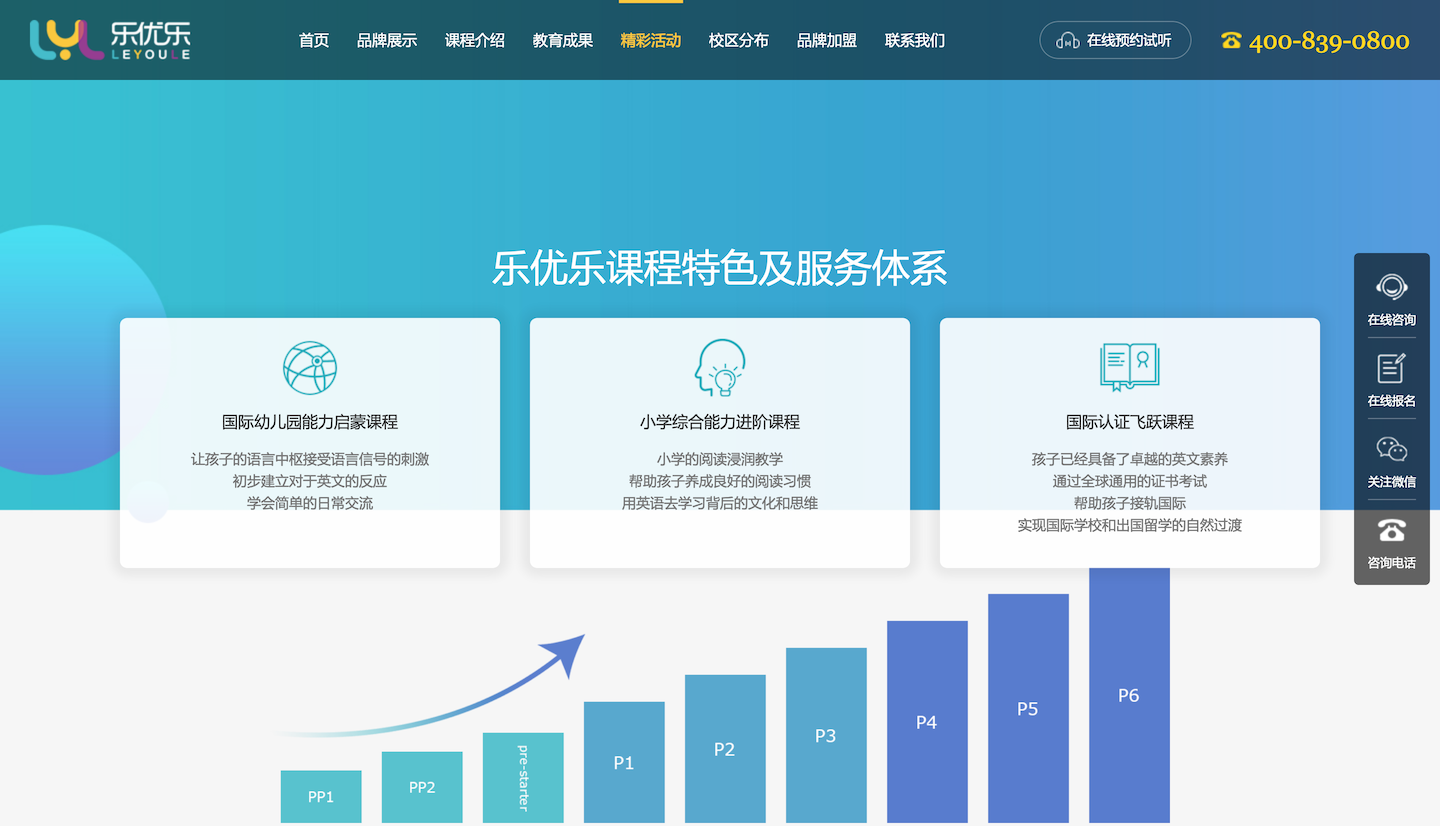This screenshot has height=826, width=1440.
Task: Click the 小学综合能力进阶课程 card title
Action: click(x=720, y=422)
